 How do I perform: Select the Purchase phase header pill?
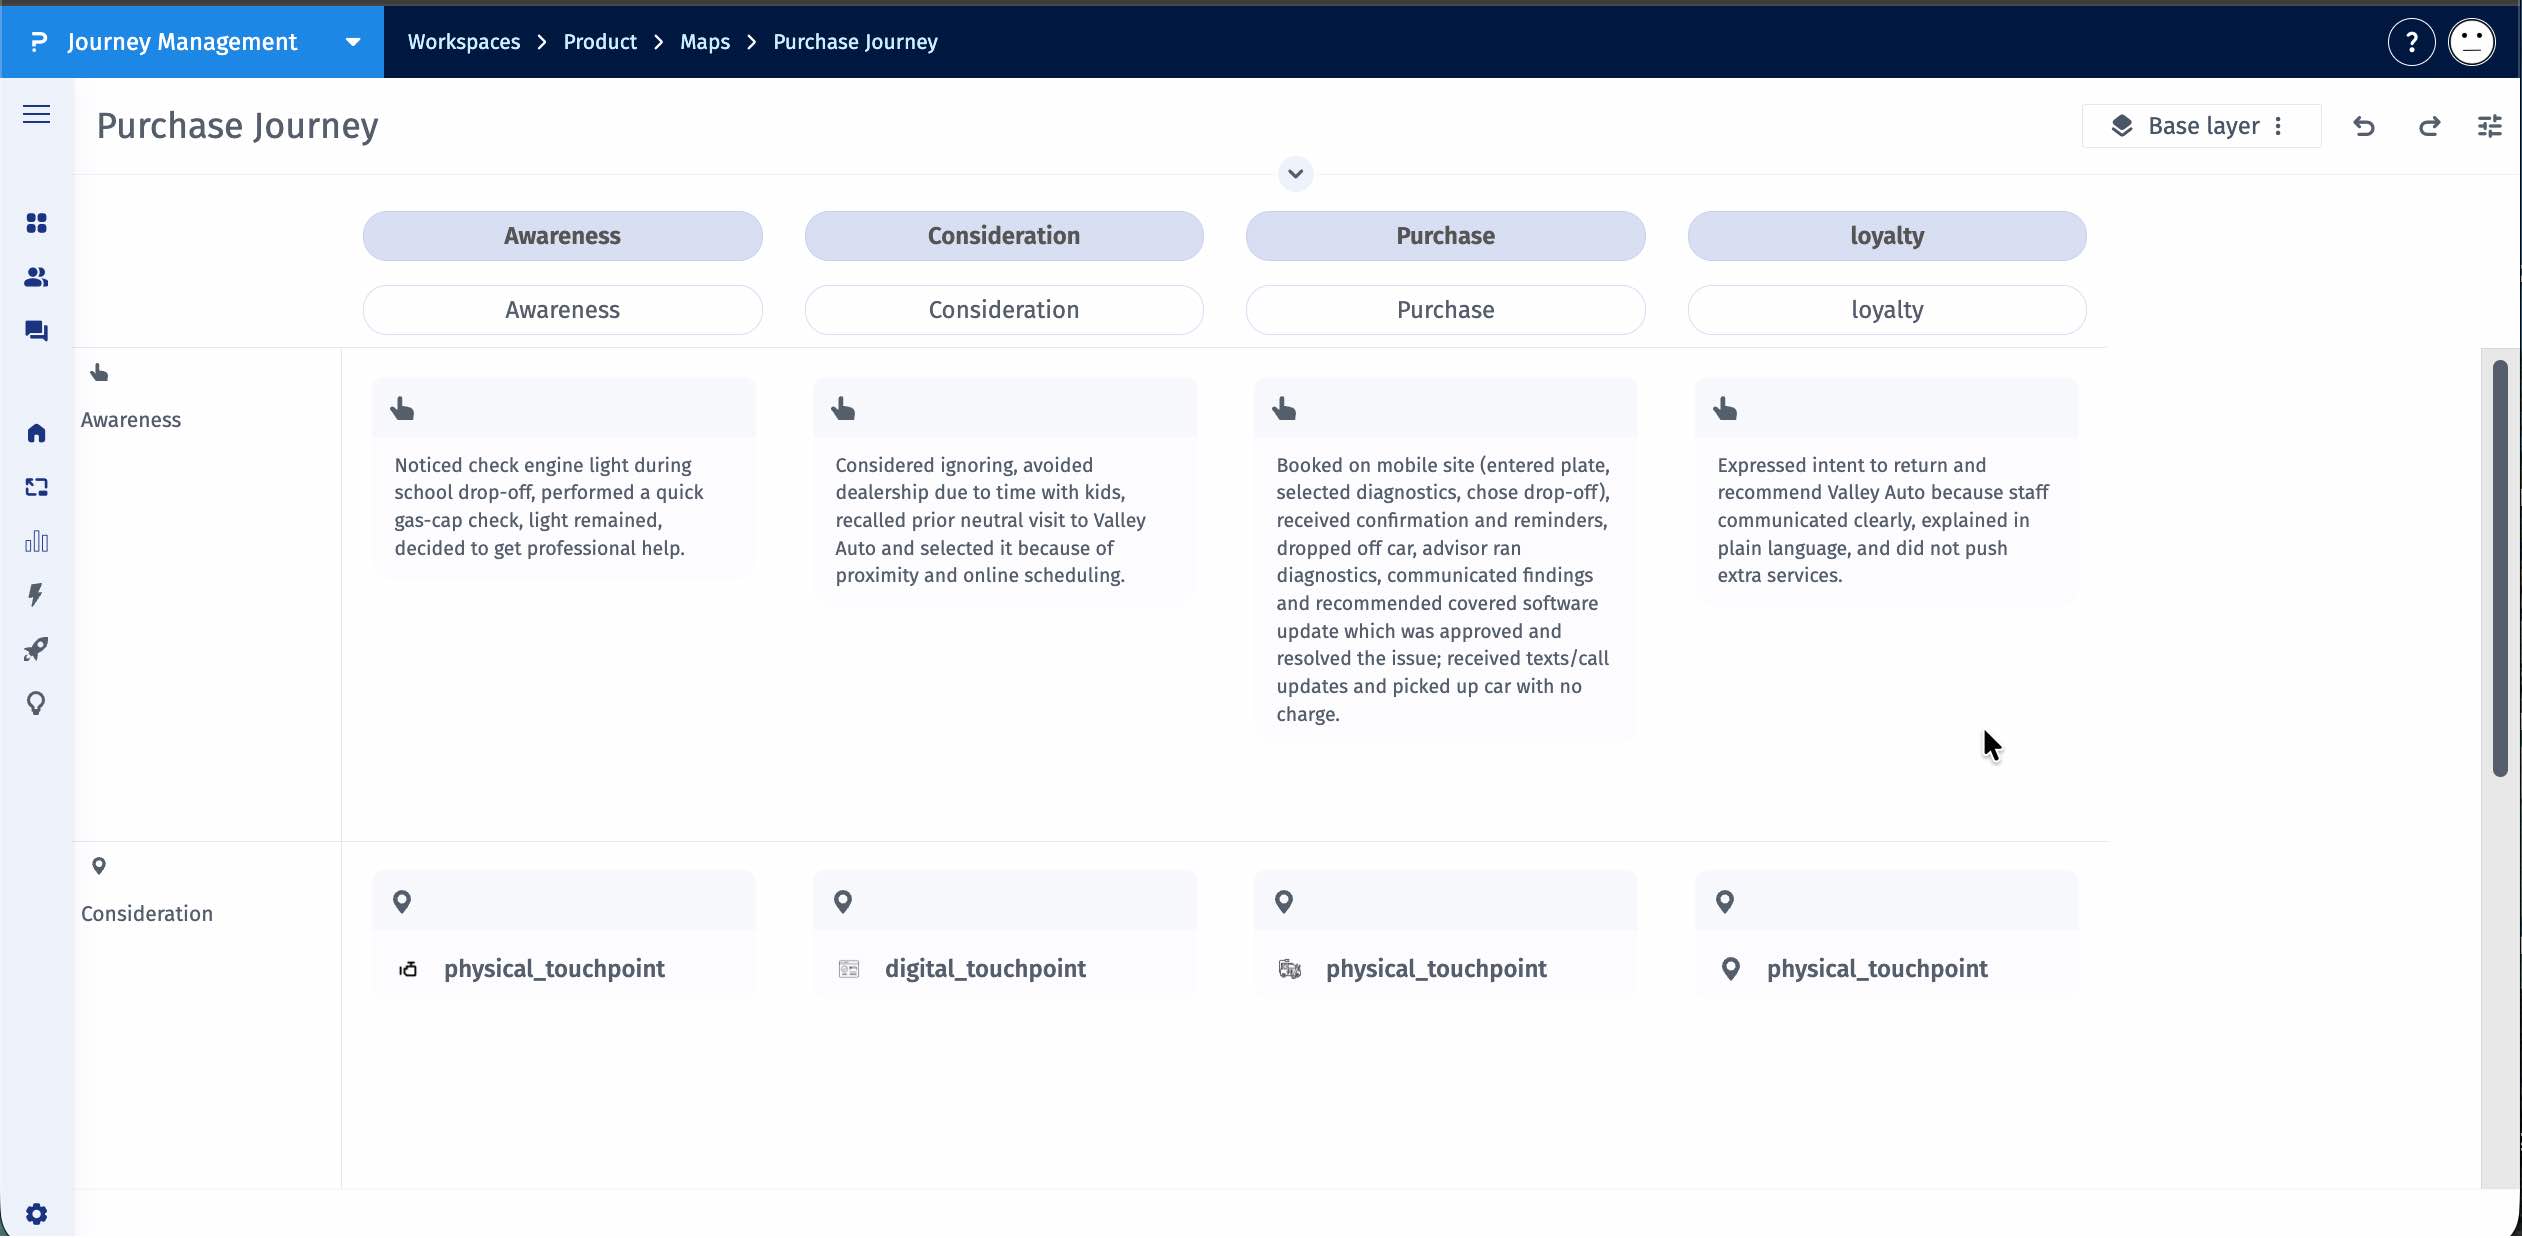click(1445, 236)
